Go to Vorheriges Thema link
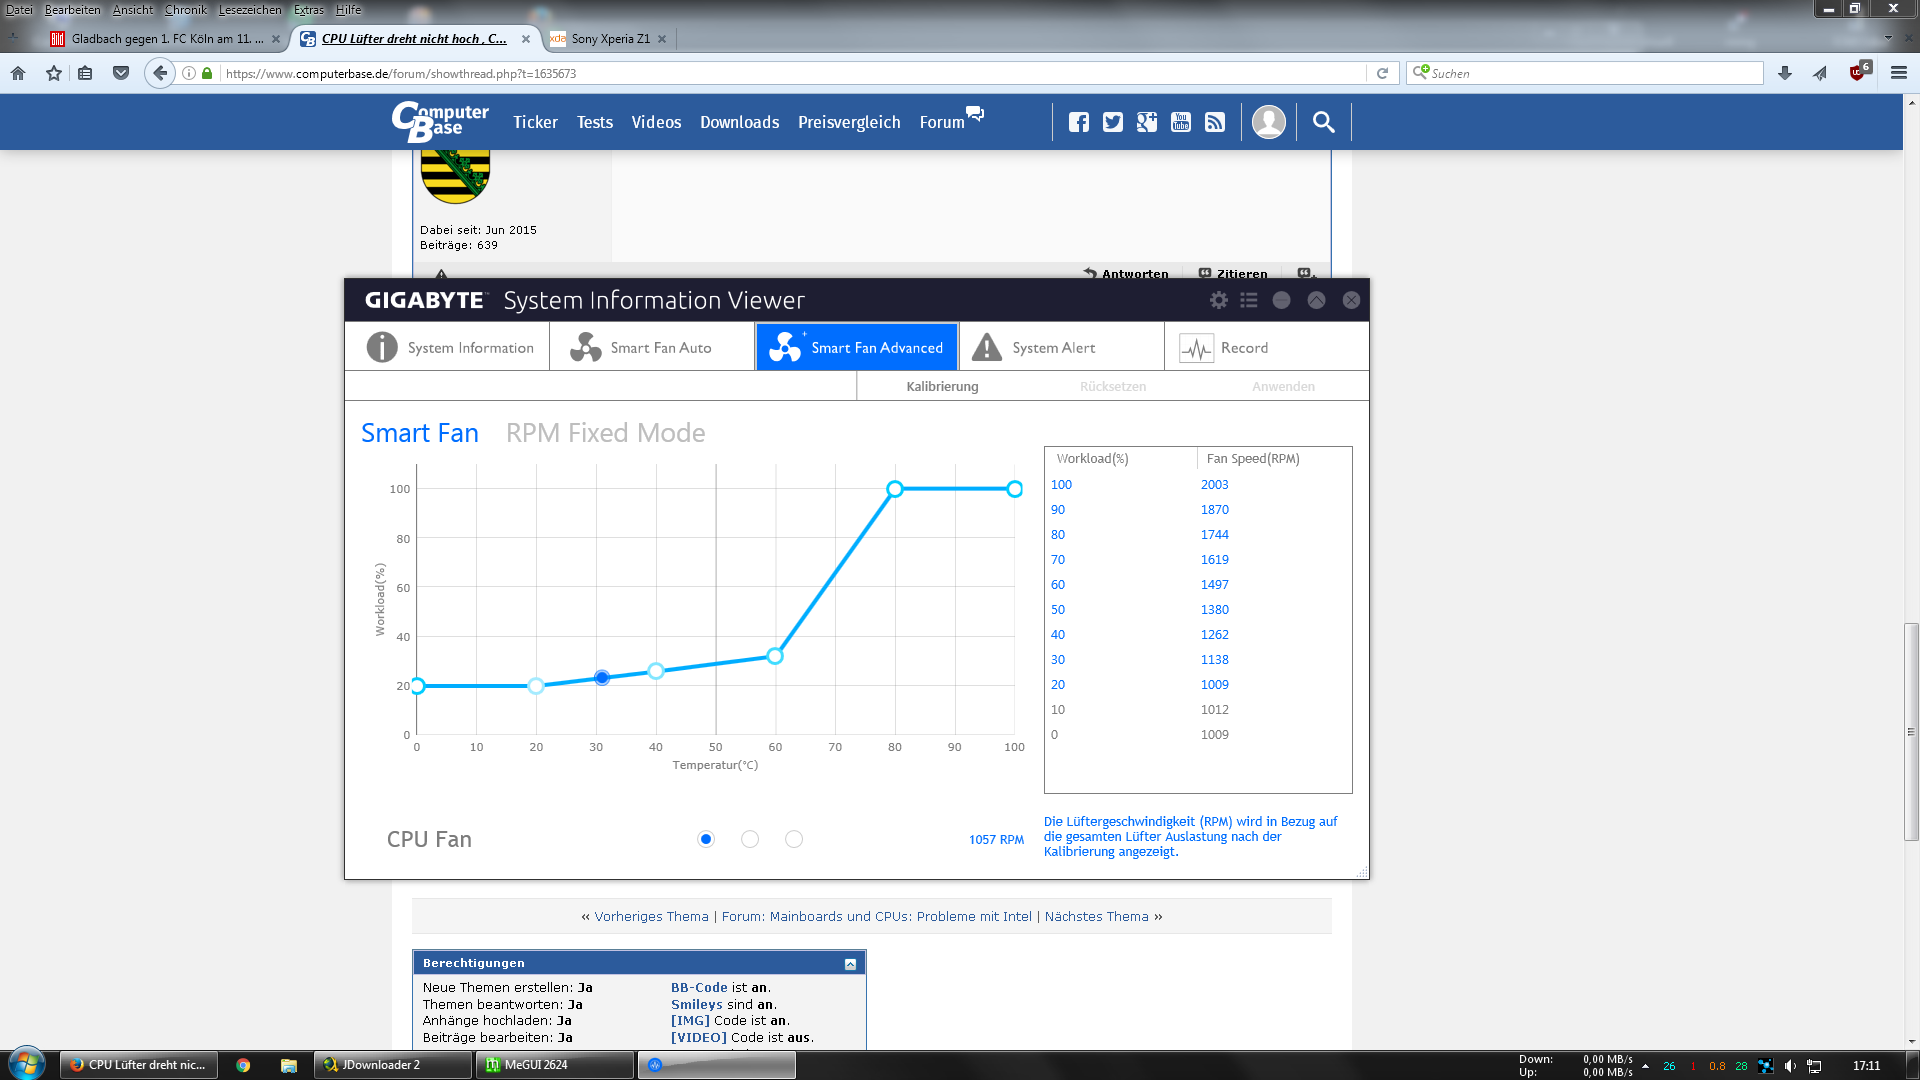Viewport: 1920px width, 1080px height. click(651, 917)
